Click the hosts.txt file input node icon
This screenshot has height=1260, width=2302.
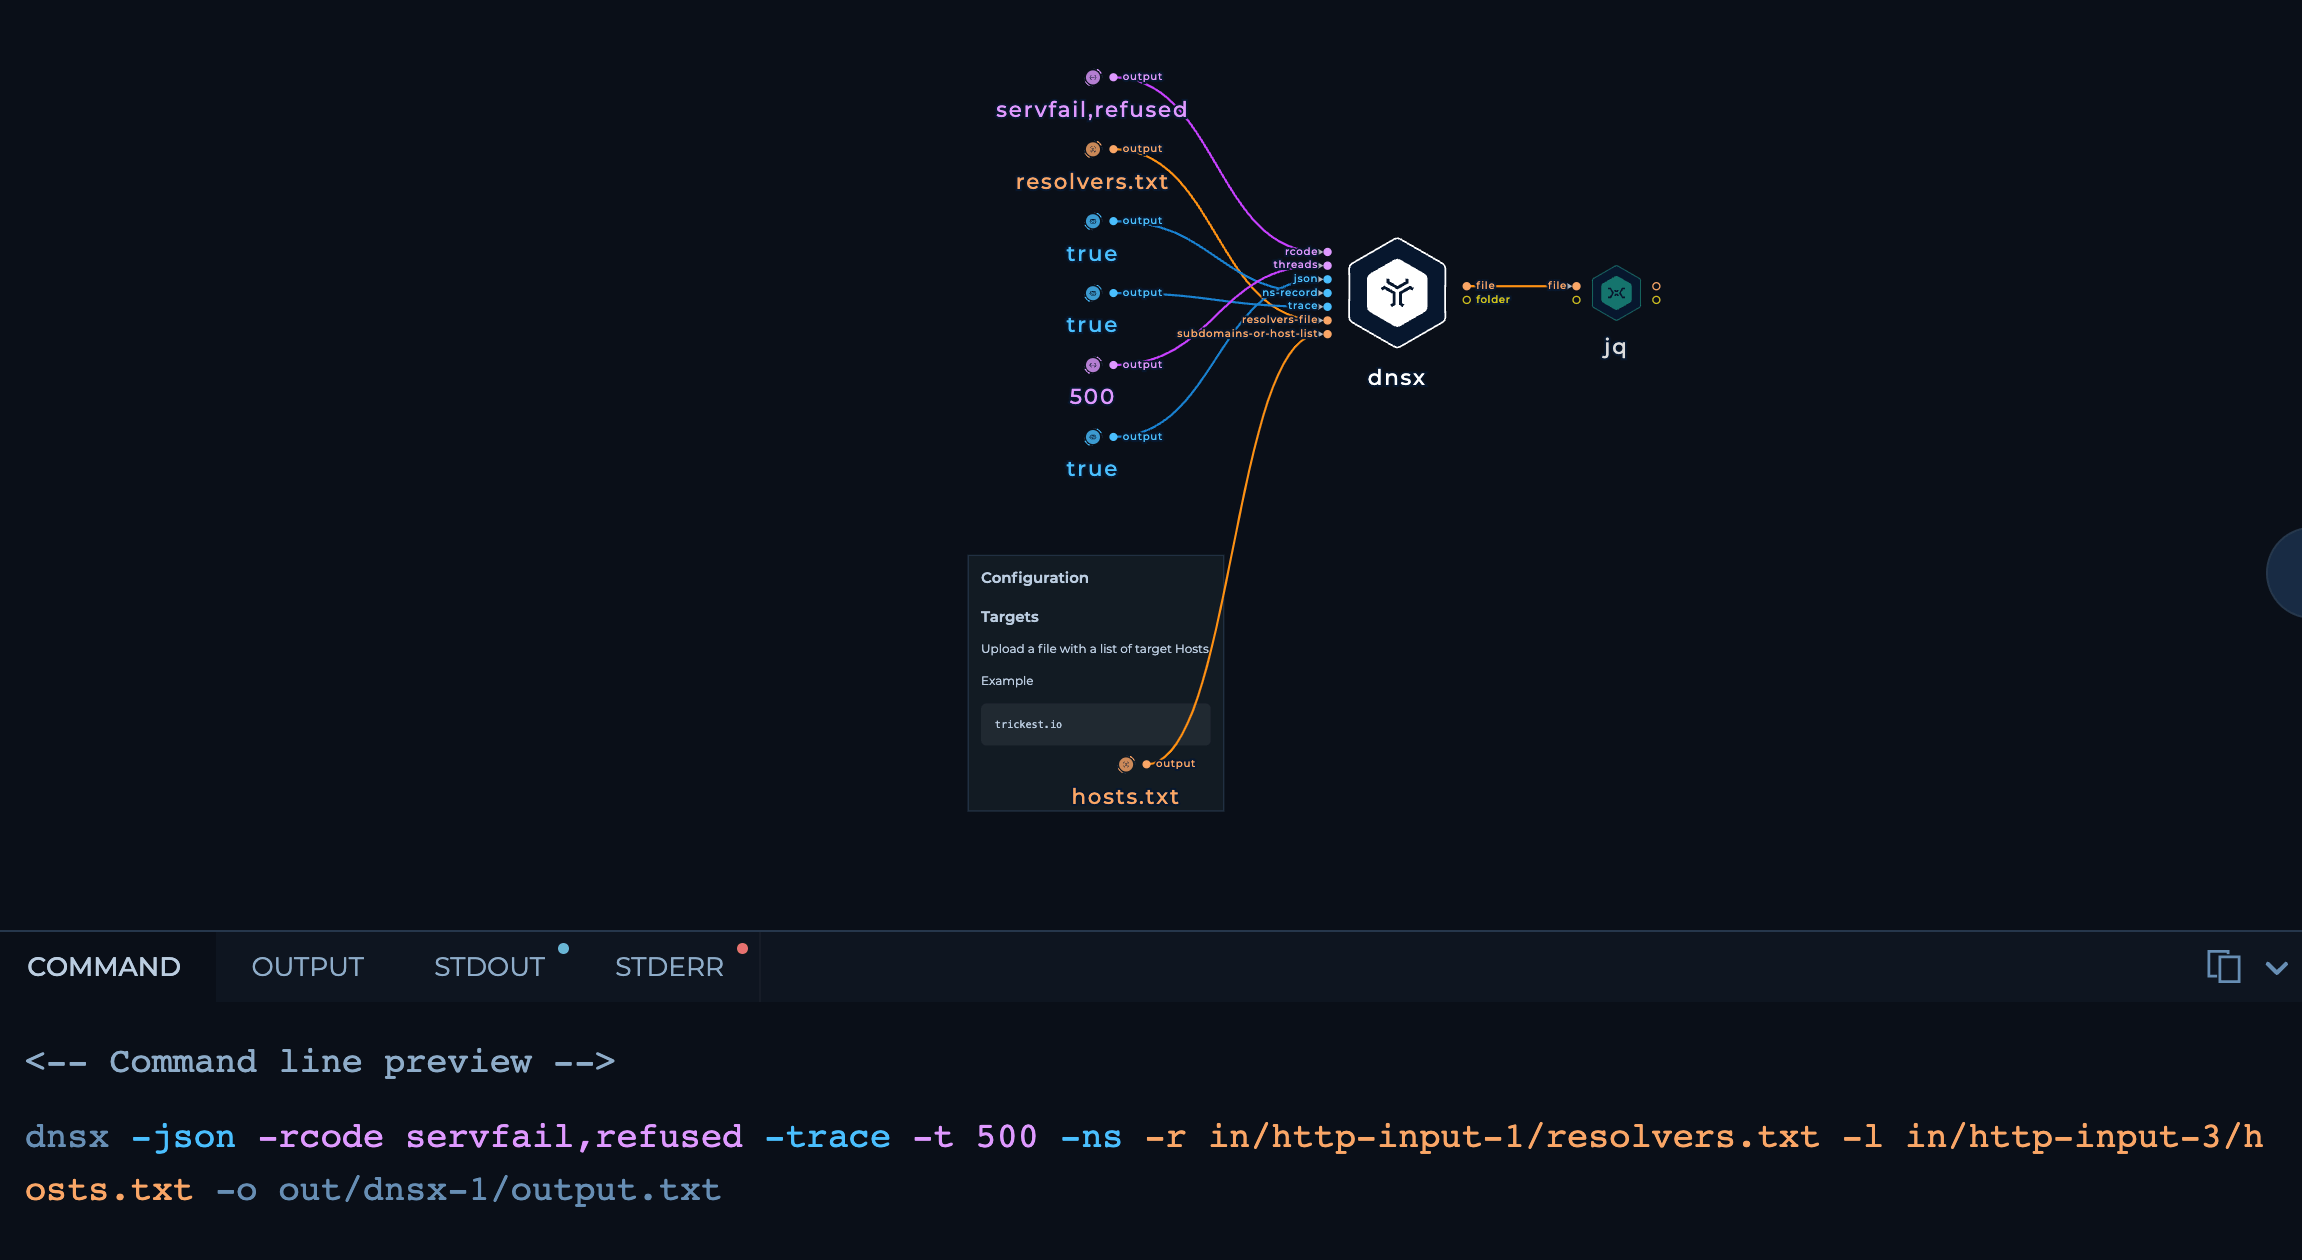1126,764
